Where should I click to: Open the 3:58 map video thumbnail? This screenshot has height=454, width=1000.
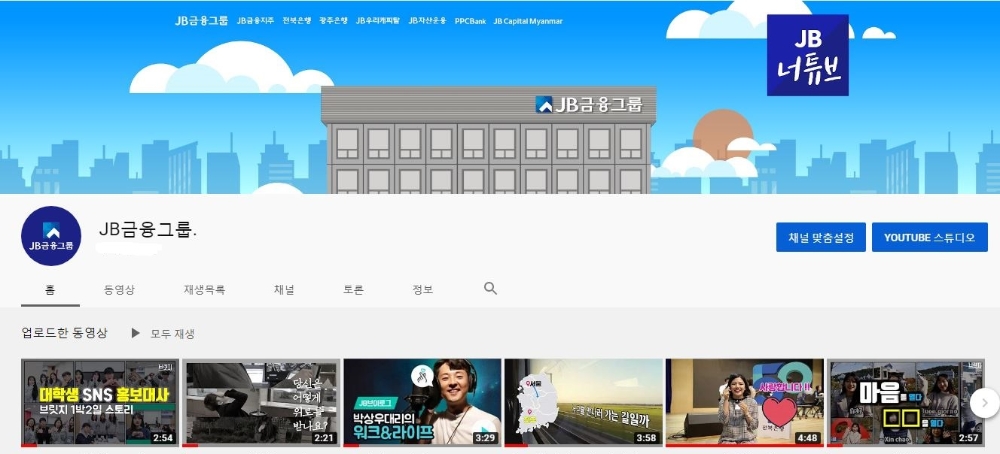(x=584, y=402)
